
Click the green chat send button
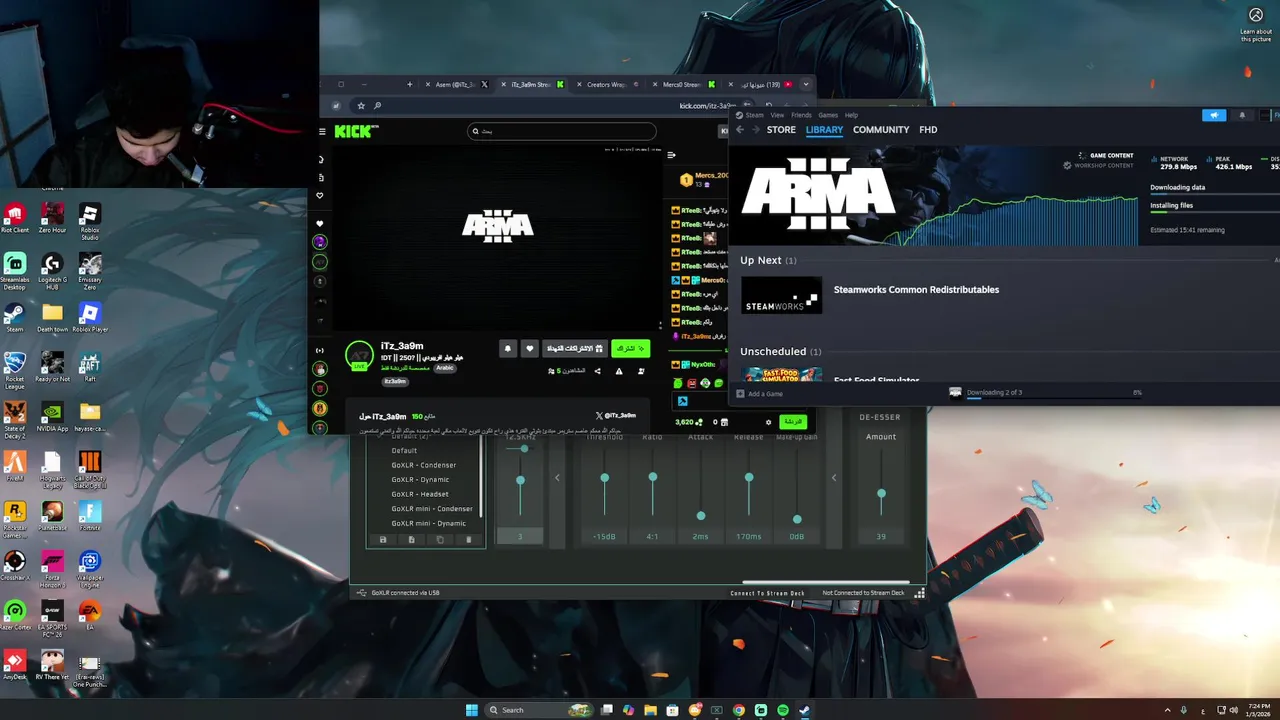click(x=793, y=422)
